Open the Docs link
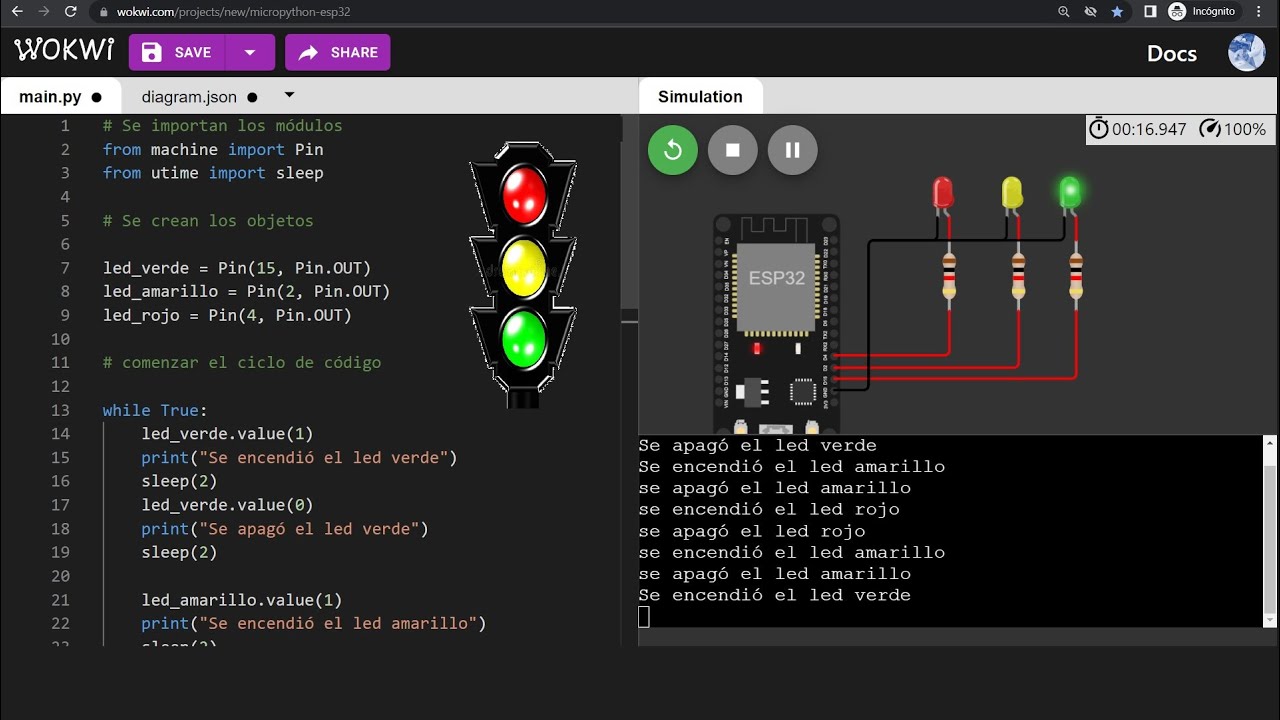 point(1171,53)
